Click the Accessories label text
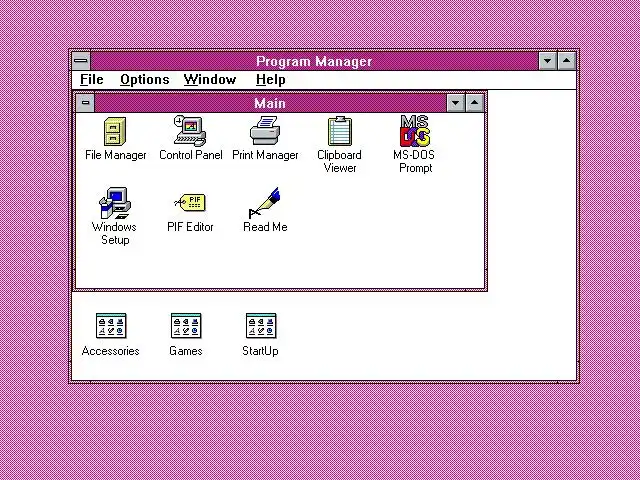Image resolution: width=640 pixels, height=480 pixels. click(111, 351)
